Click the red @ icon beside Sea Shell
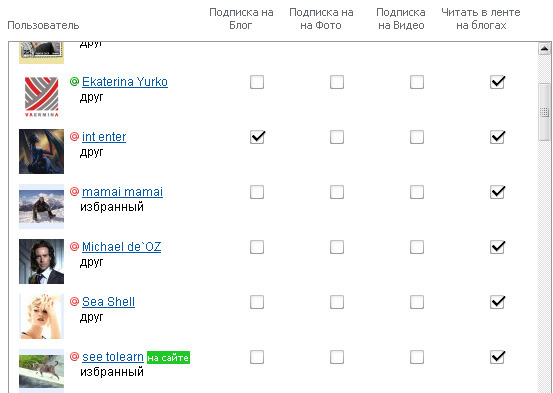 click(x=74, y=301)
